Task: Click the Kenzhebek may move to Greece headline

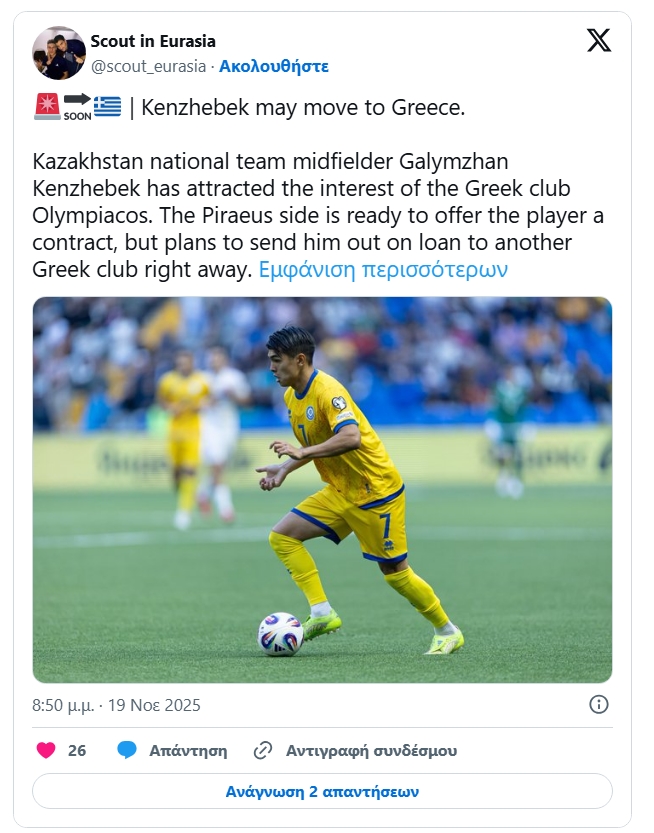Action: point(303,108)
